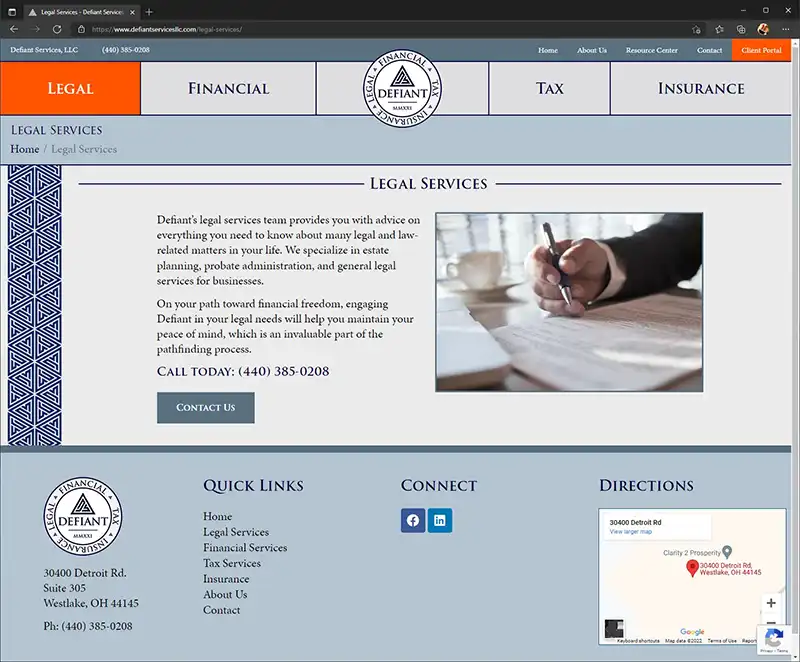The height and width of the screenshot is (662, 800).
Task: Open Financial Services under Quick Links
Action: point(245,548)
